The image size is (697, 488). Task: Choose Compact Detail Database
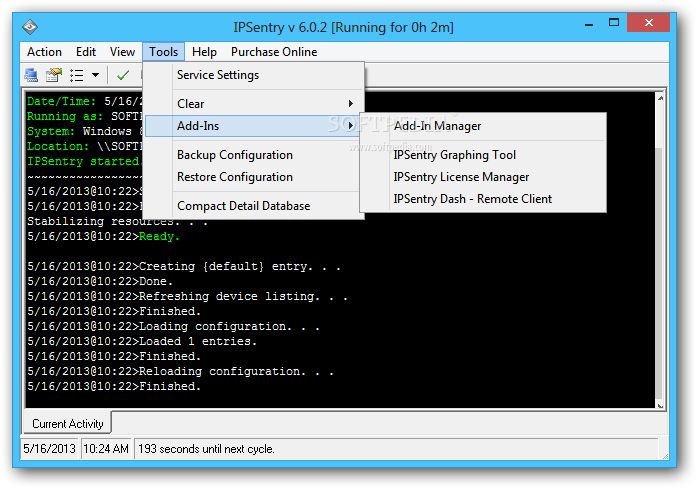(254, 206)
